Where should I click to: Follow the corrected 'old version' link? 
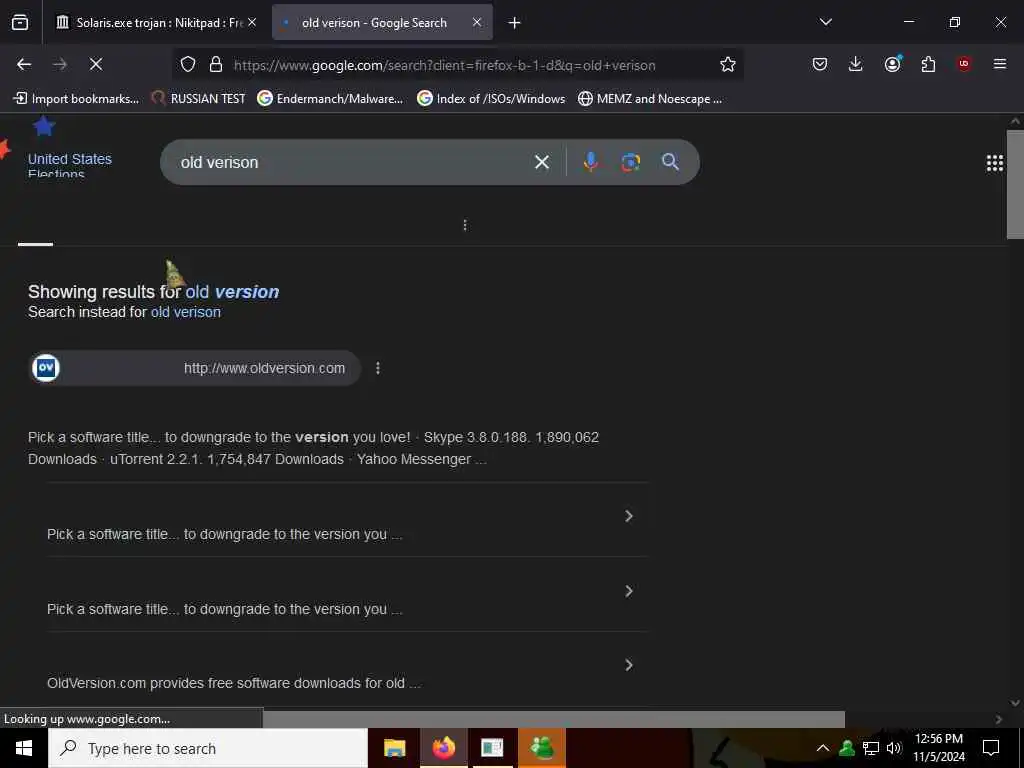coord(232,292)
